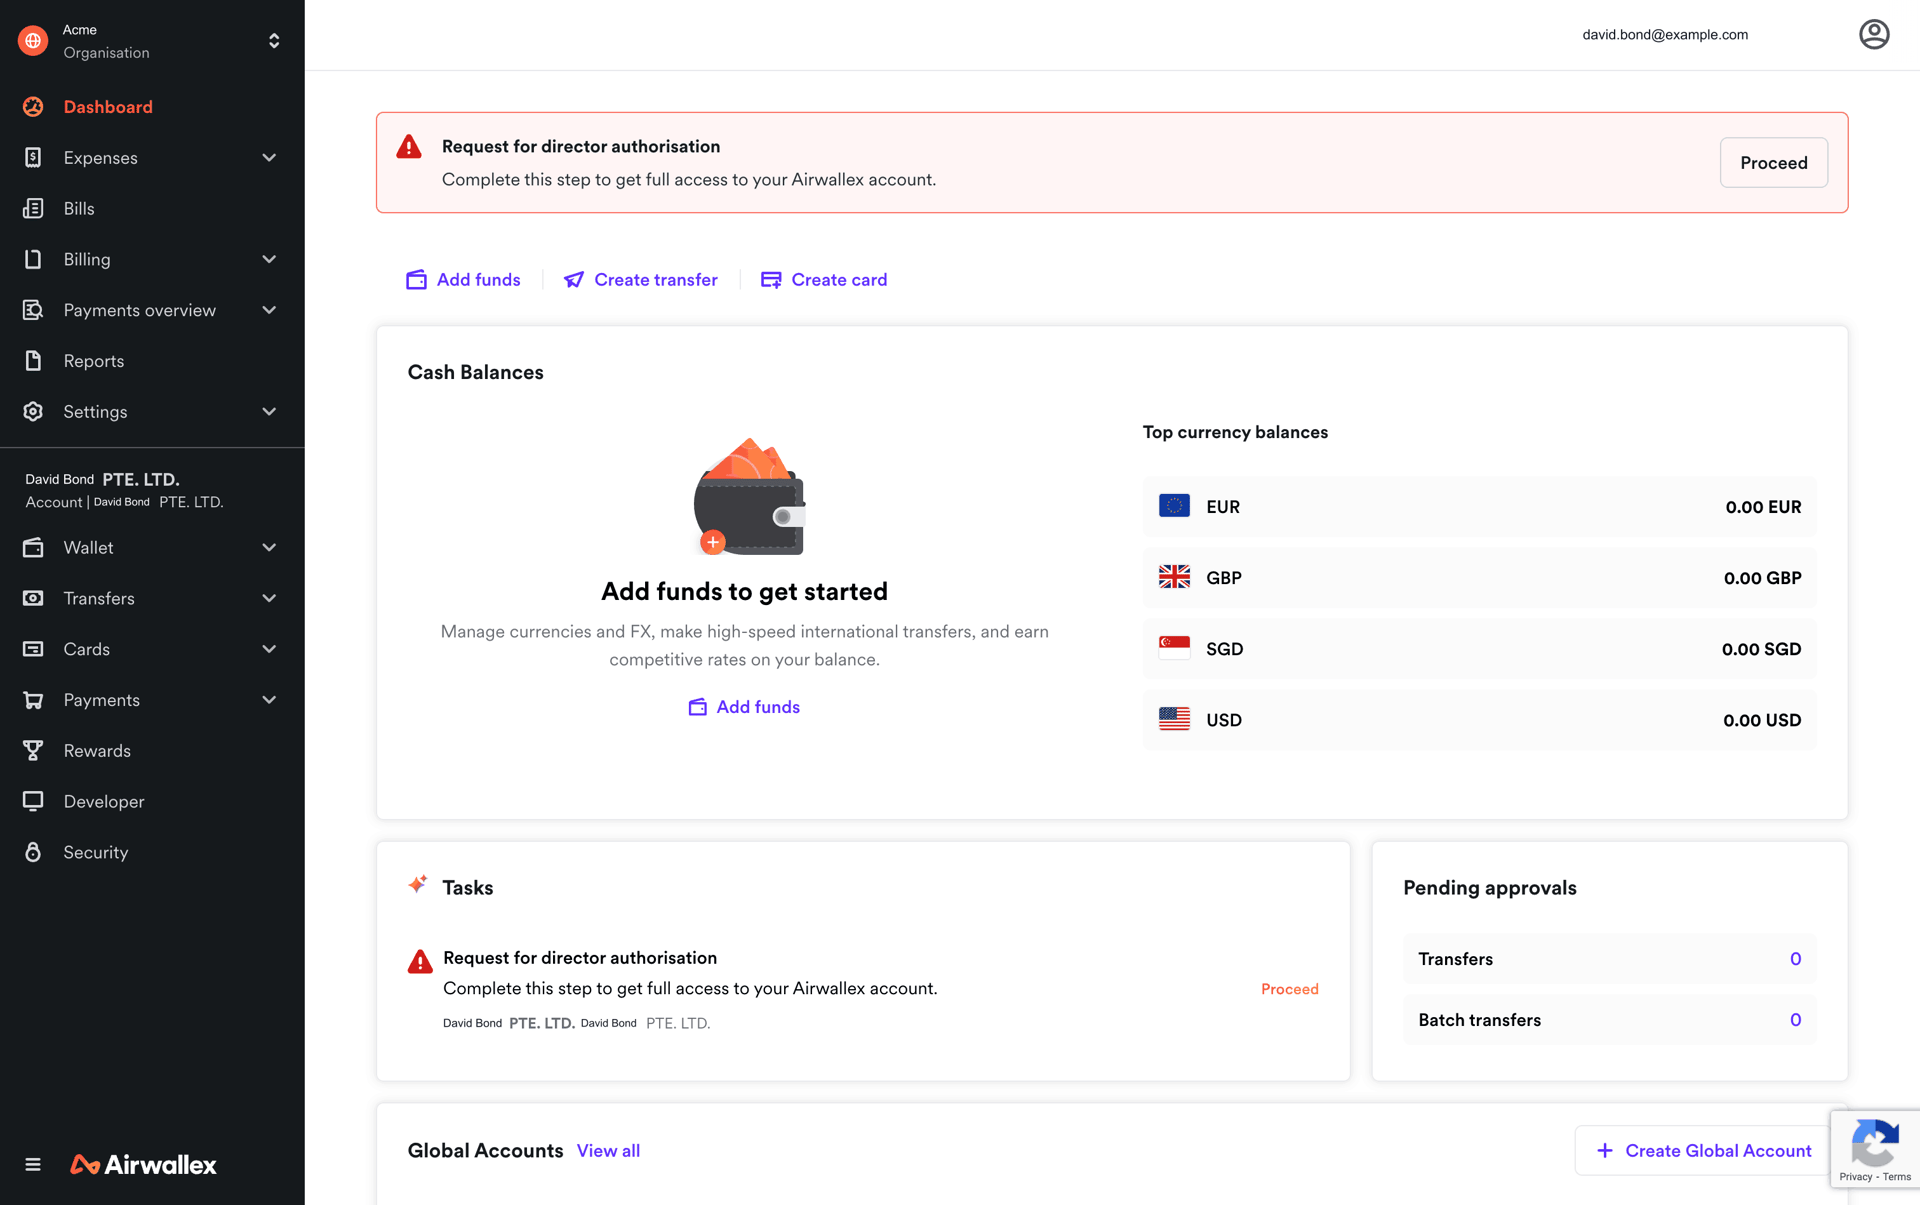Click Add funds under Cash Balances
The width and height of the screenshot is (1920, 1205).
click(x=744, y=707)
